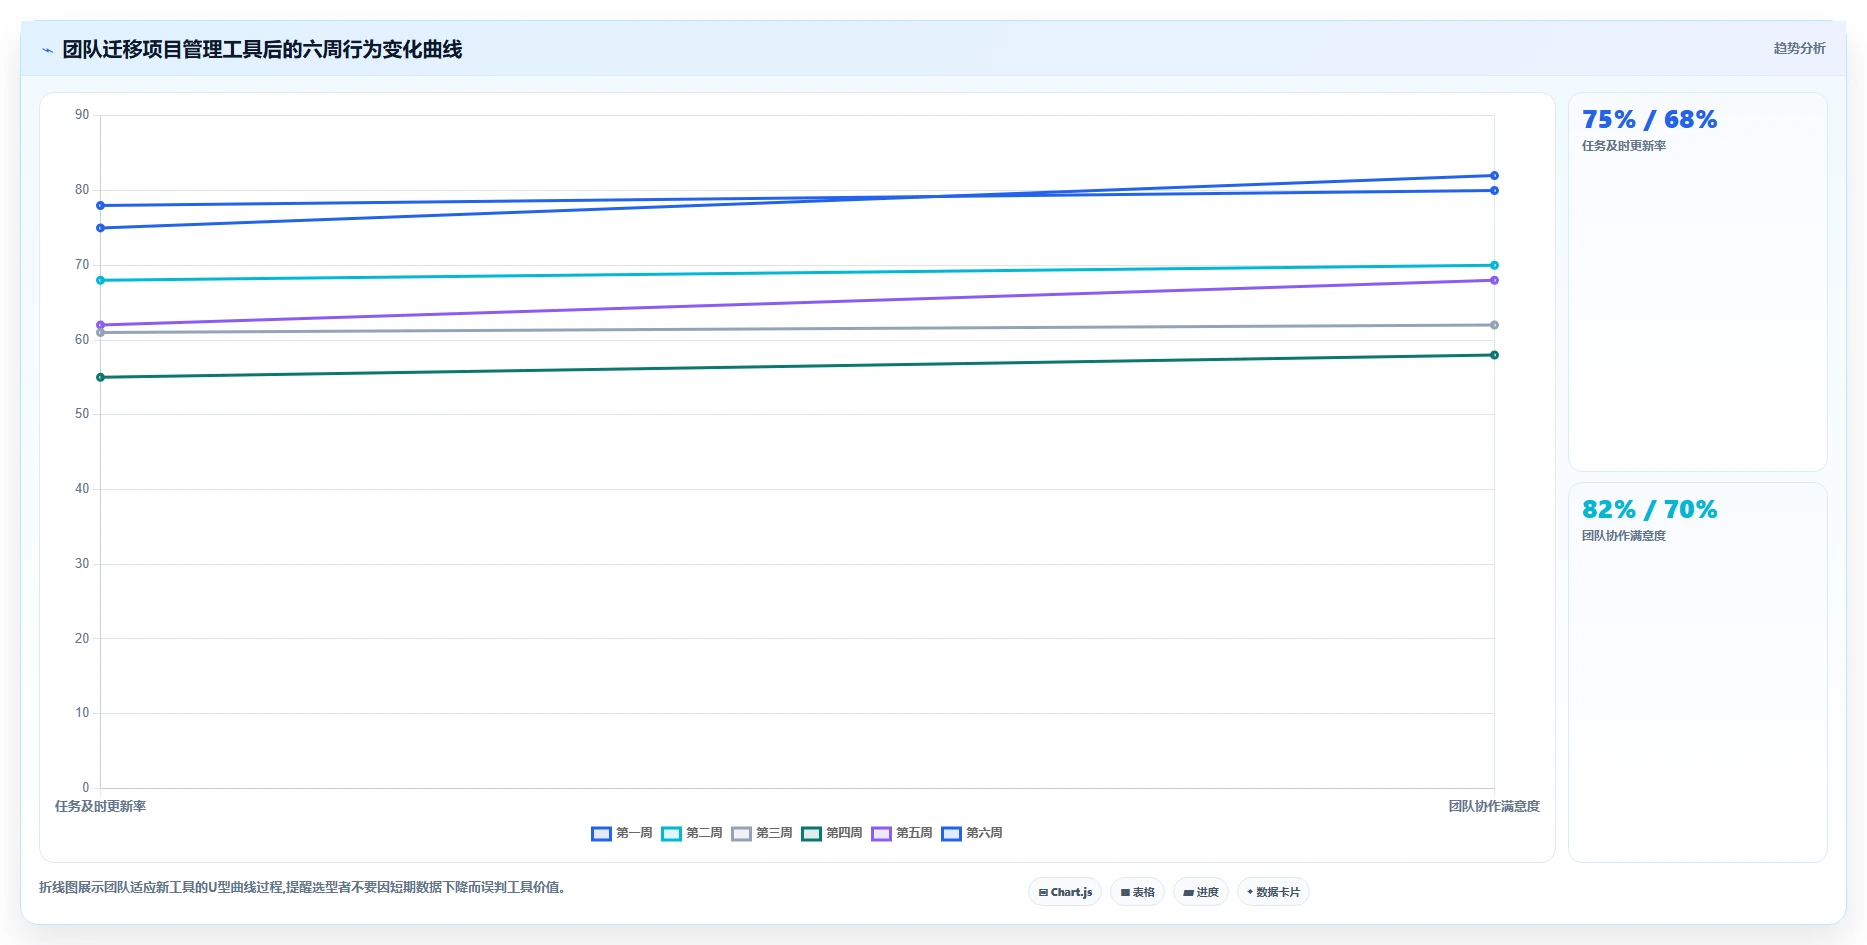The image size is (1867, 945).
Task: Toggle the 第一周 legend item
Action: (x=622, y=833)
